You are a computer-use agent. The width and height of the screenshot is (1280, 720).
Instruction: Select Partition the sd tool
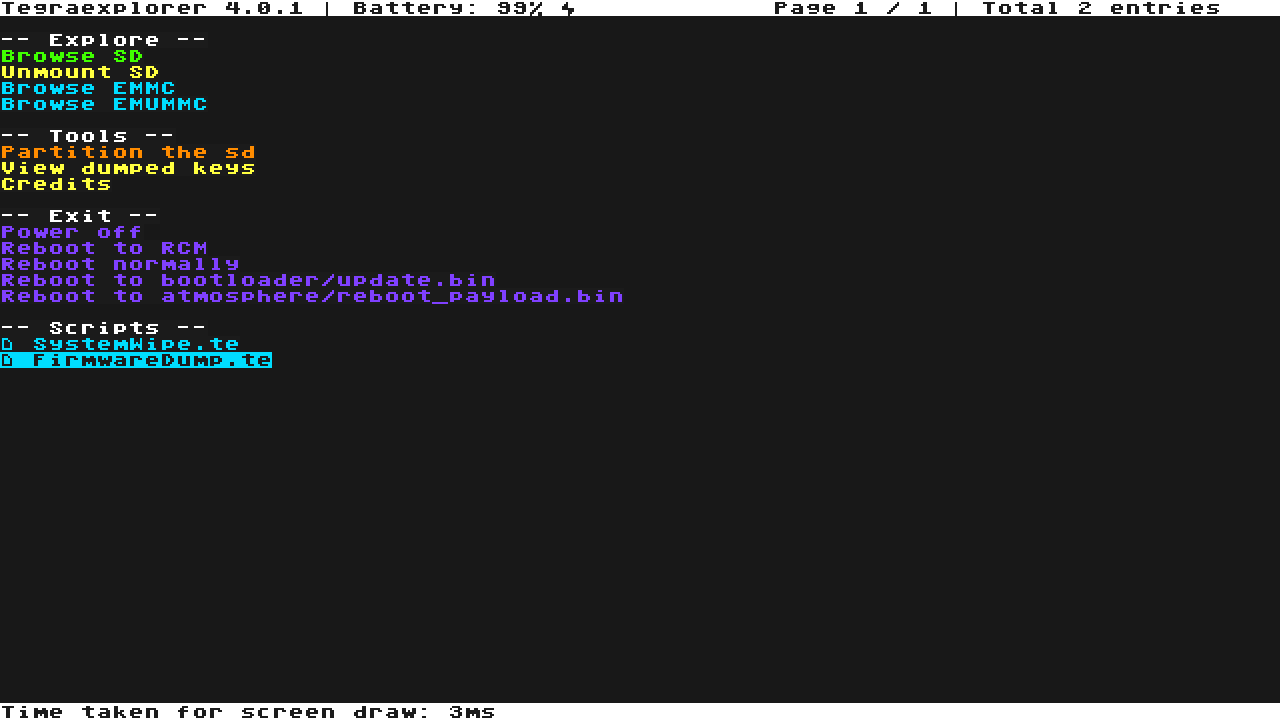[128, 152]
